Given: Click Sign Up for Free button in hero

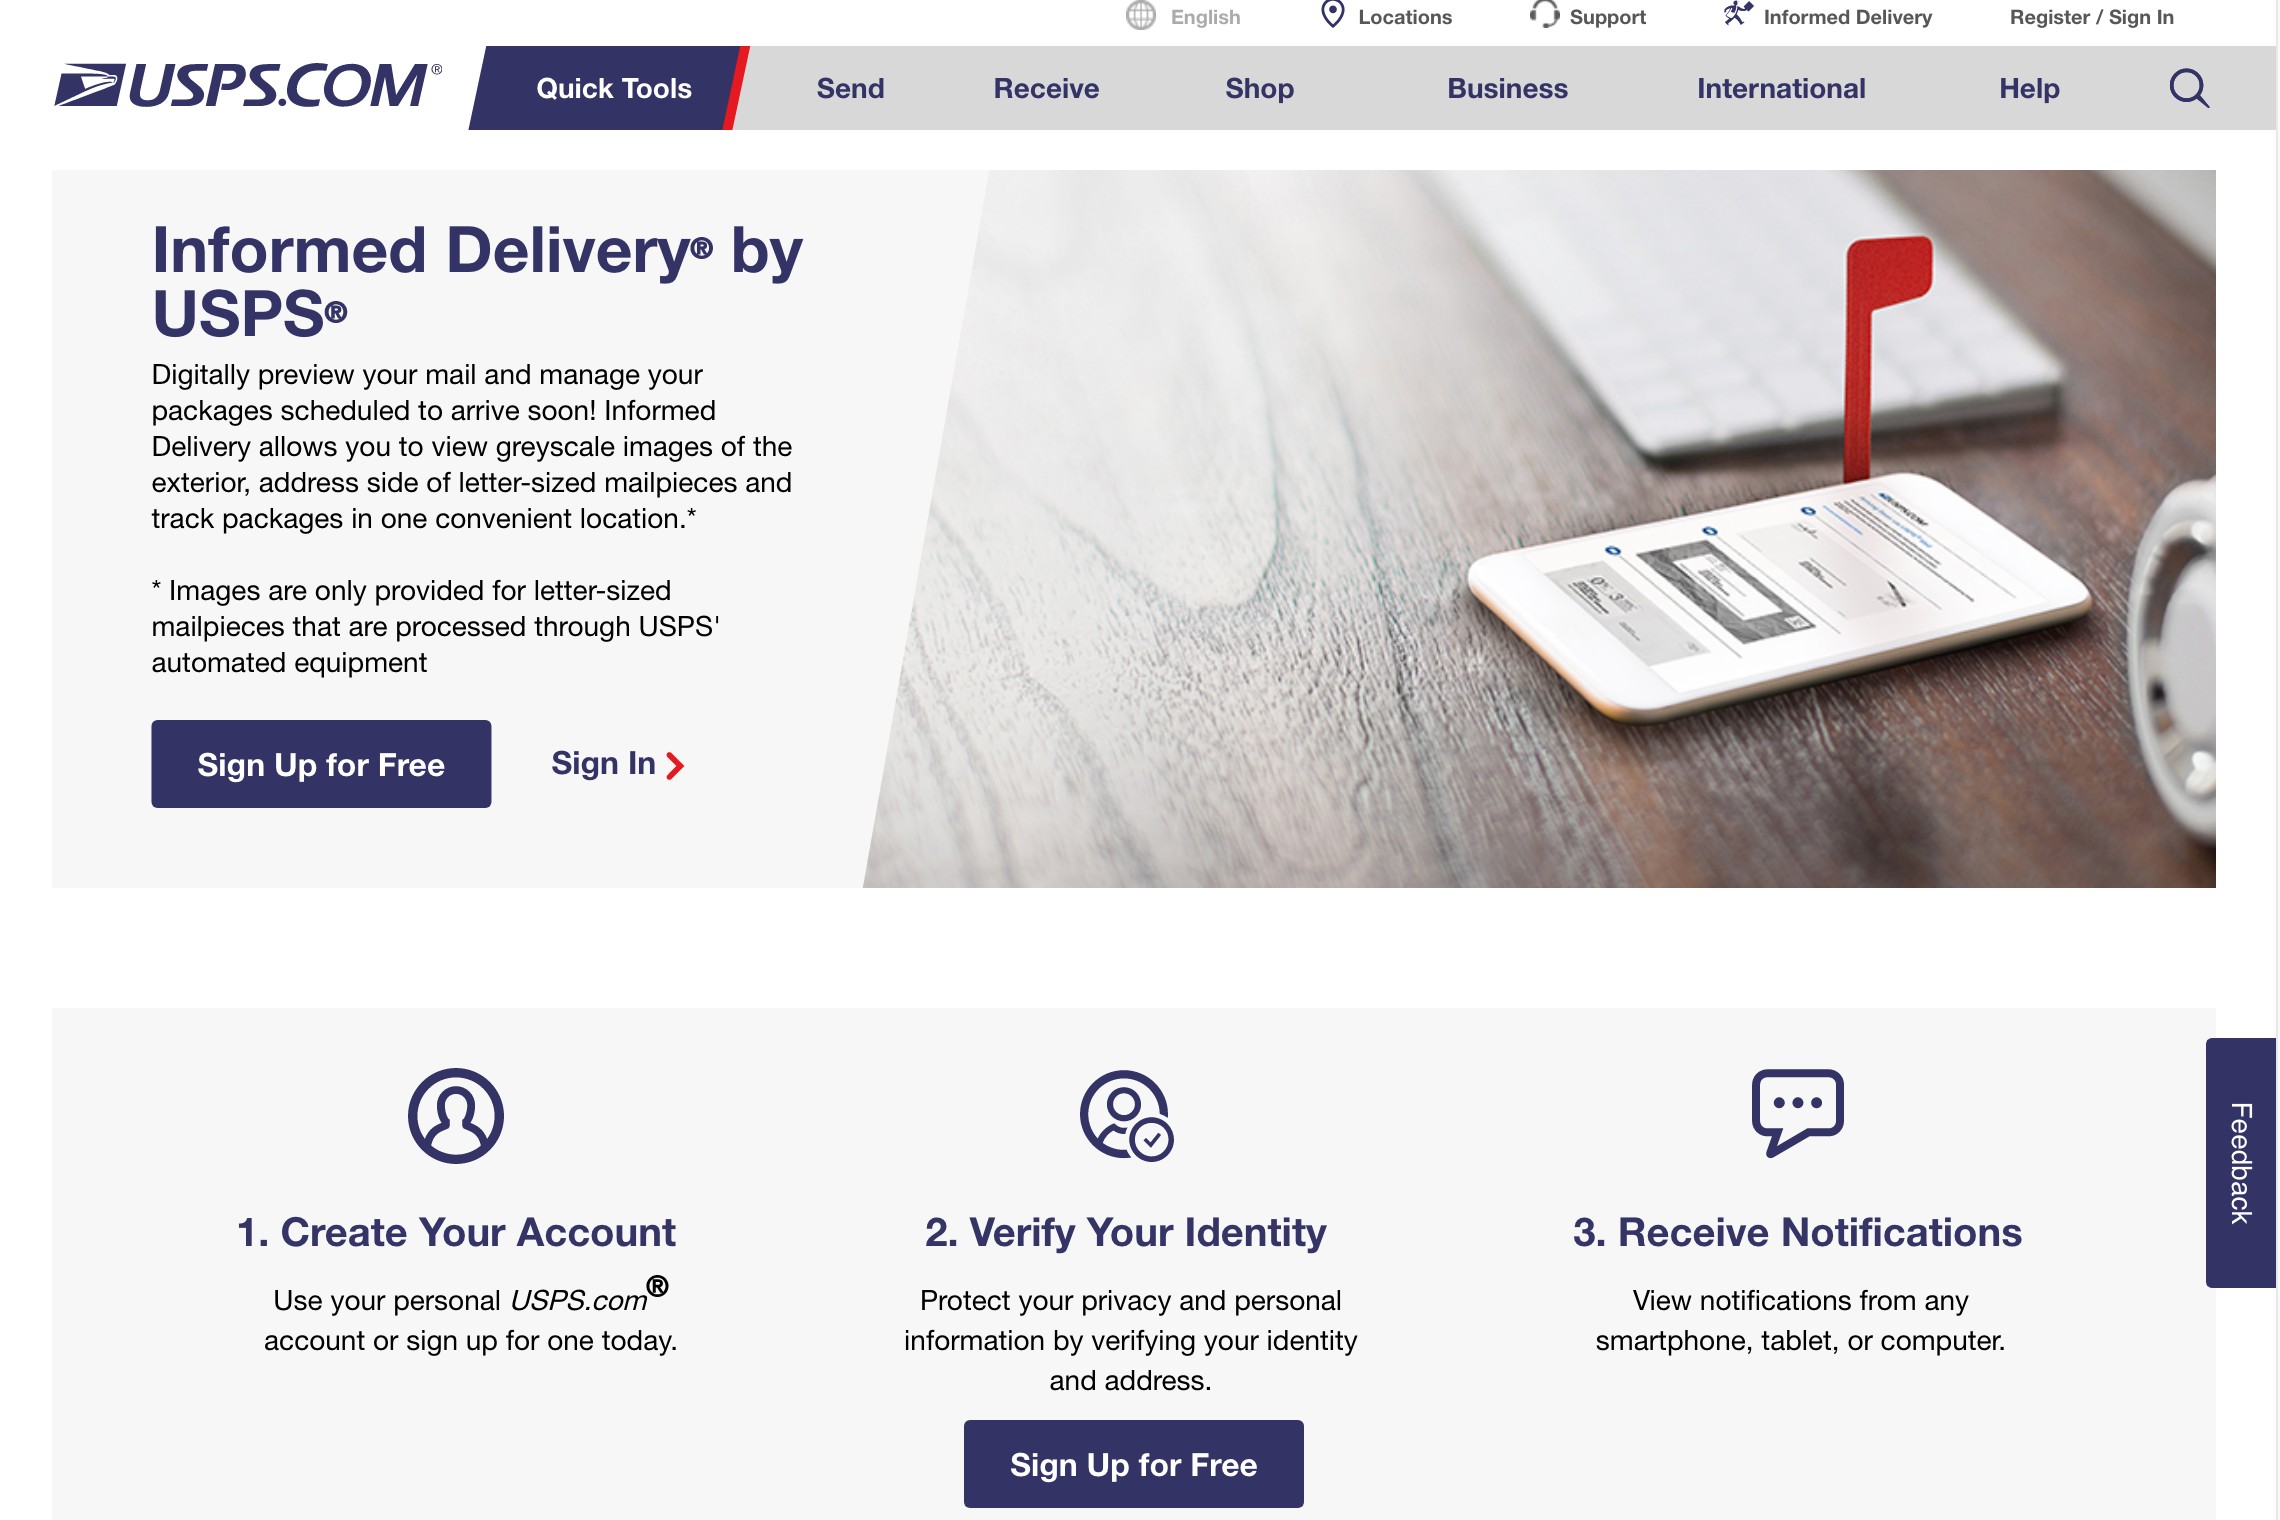Looking at the screenshot, I should tap(322, 762).
